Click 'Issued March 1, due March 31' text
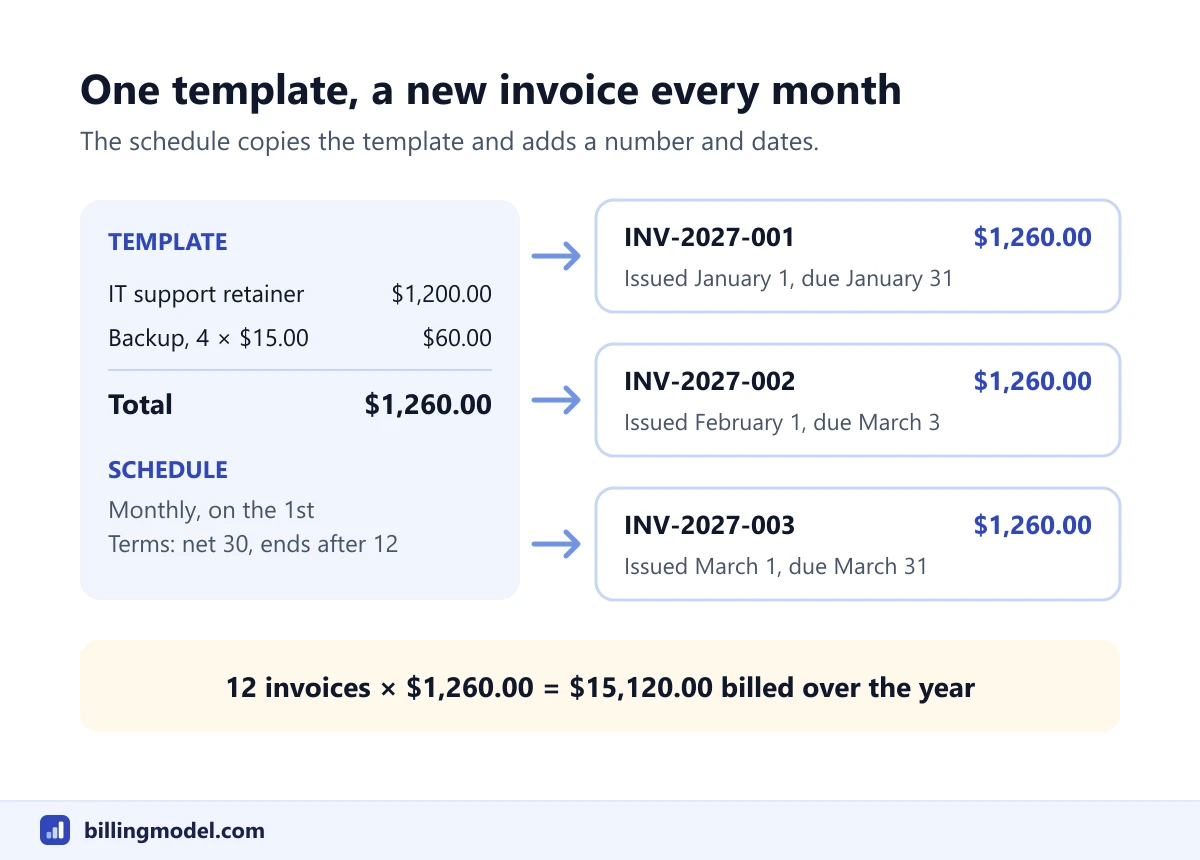Image resolution: width=1200 pixels, height=860 pixels. point(776,566)
